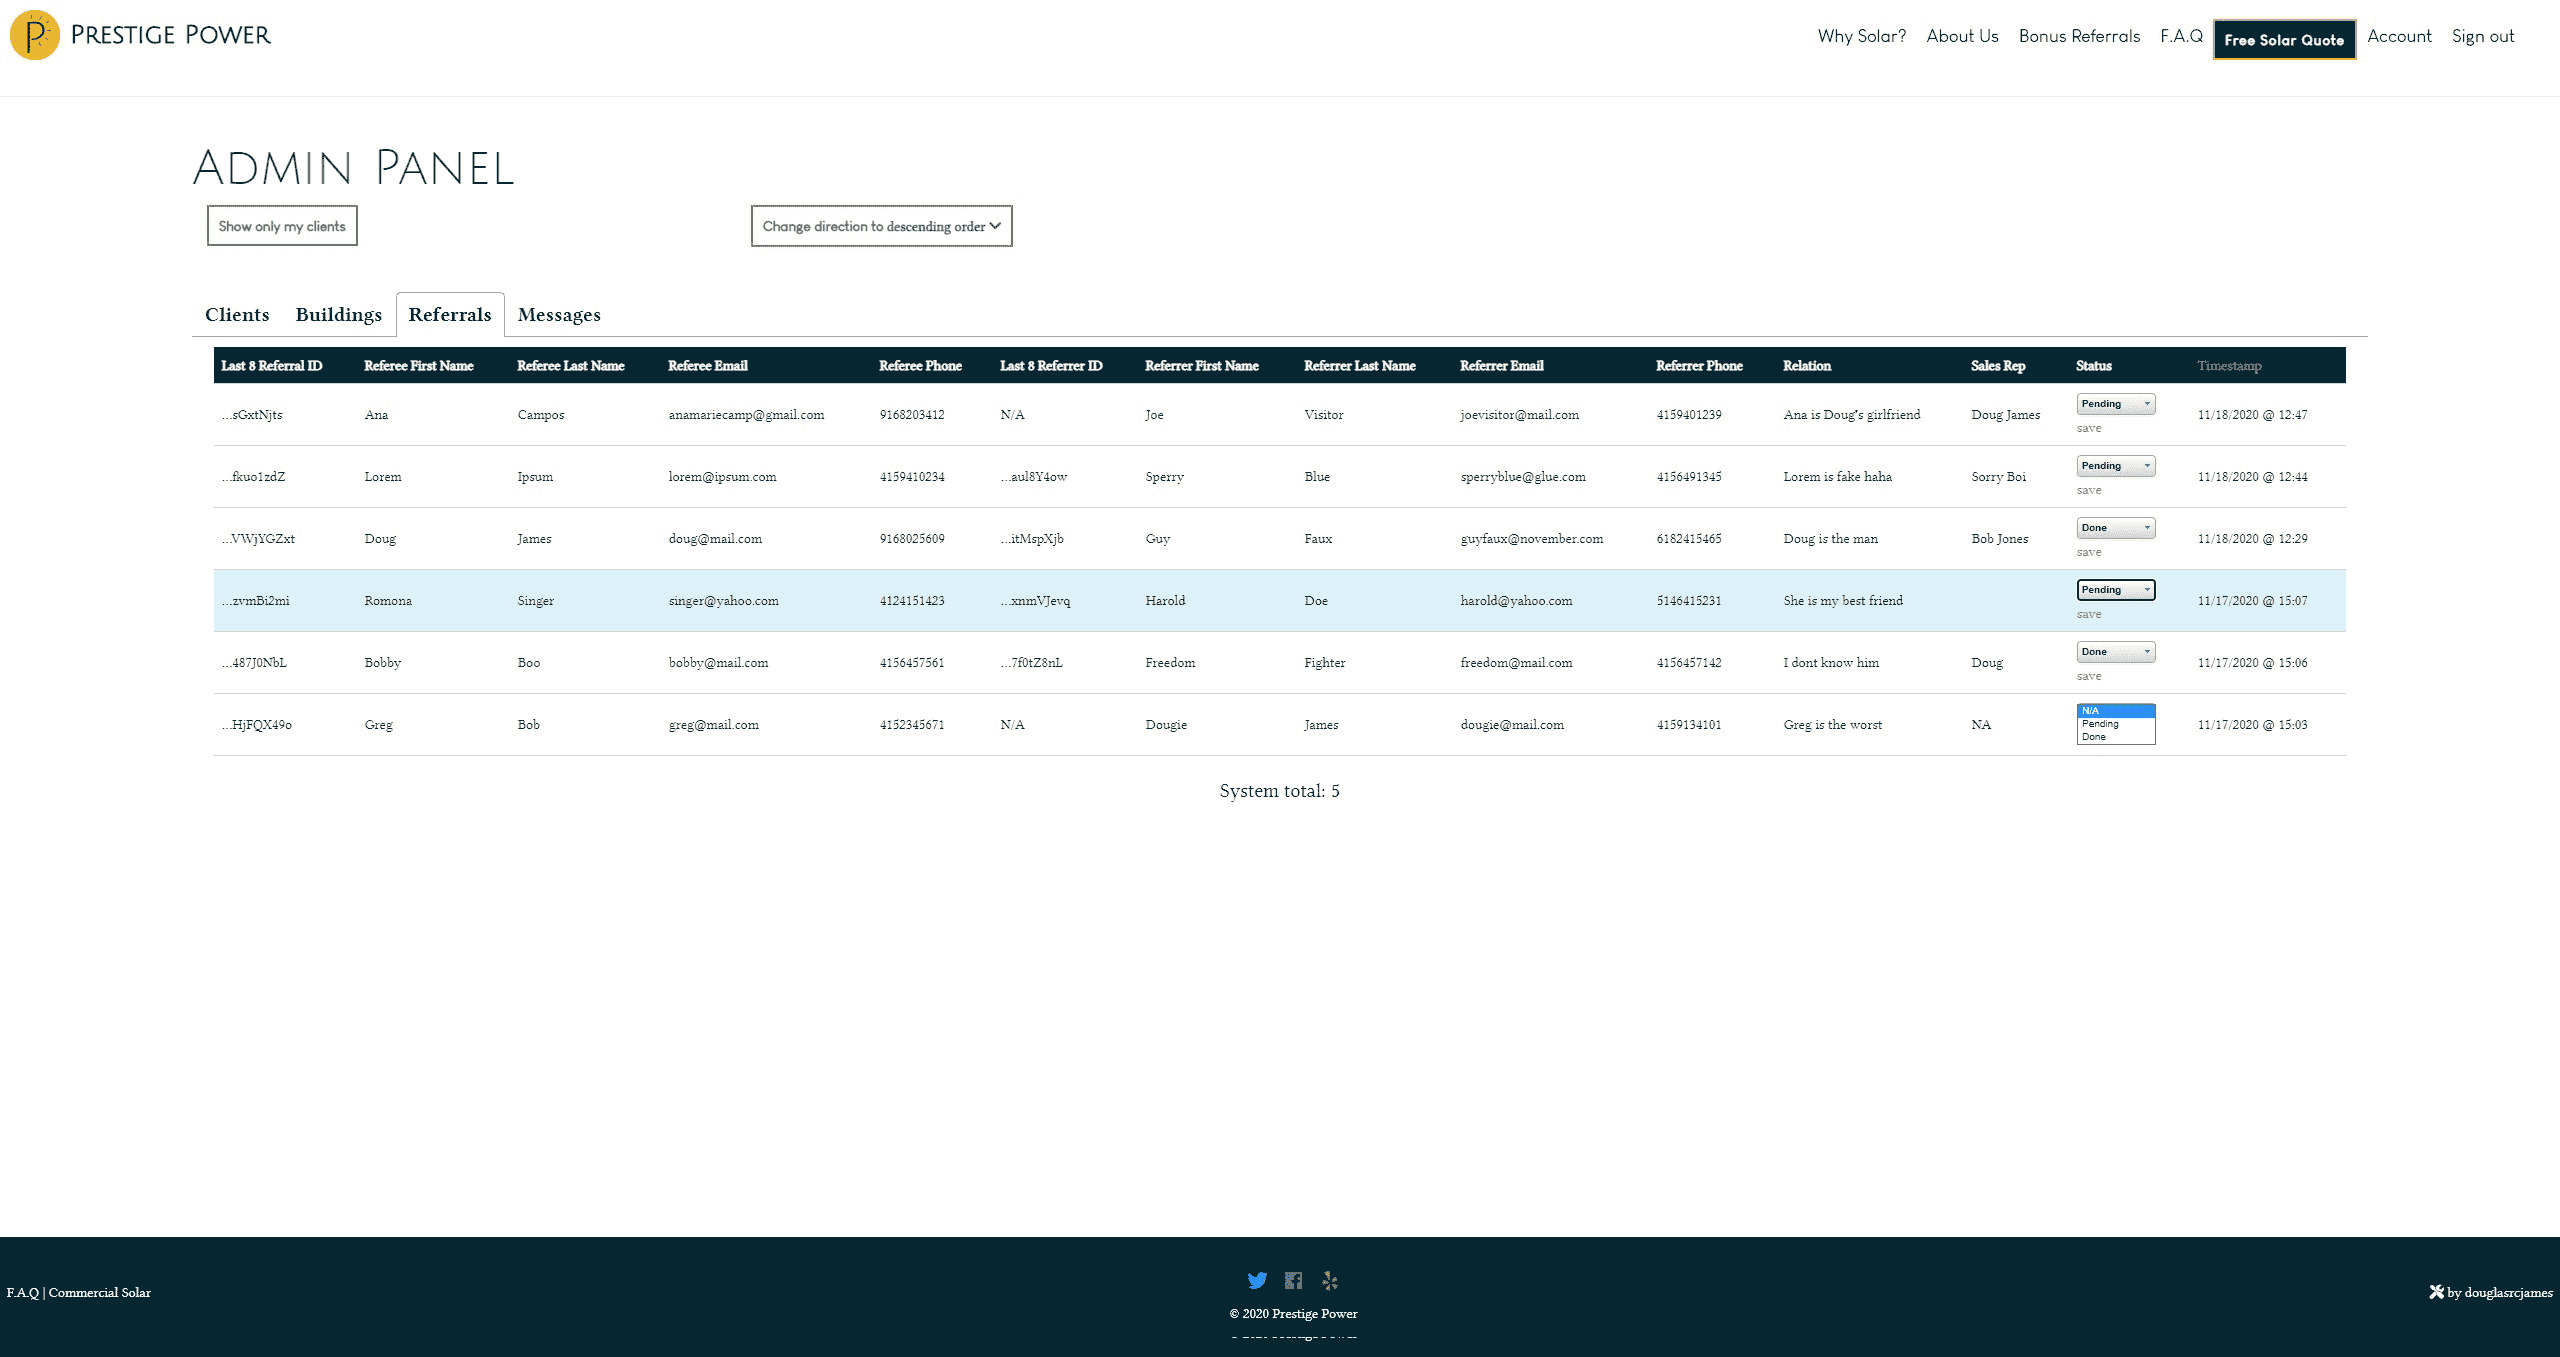Sort by Sales Rep column header
Screen dimensions: 2560x1357
[x=1998, y=366]
